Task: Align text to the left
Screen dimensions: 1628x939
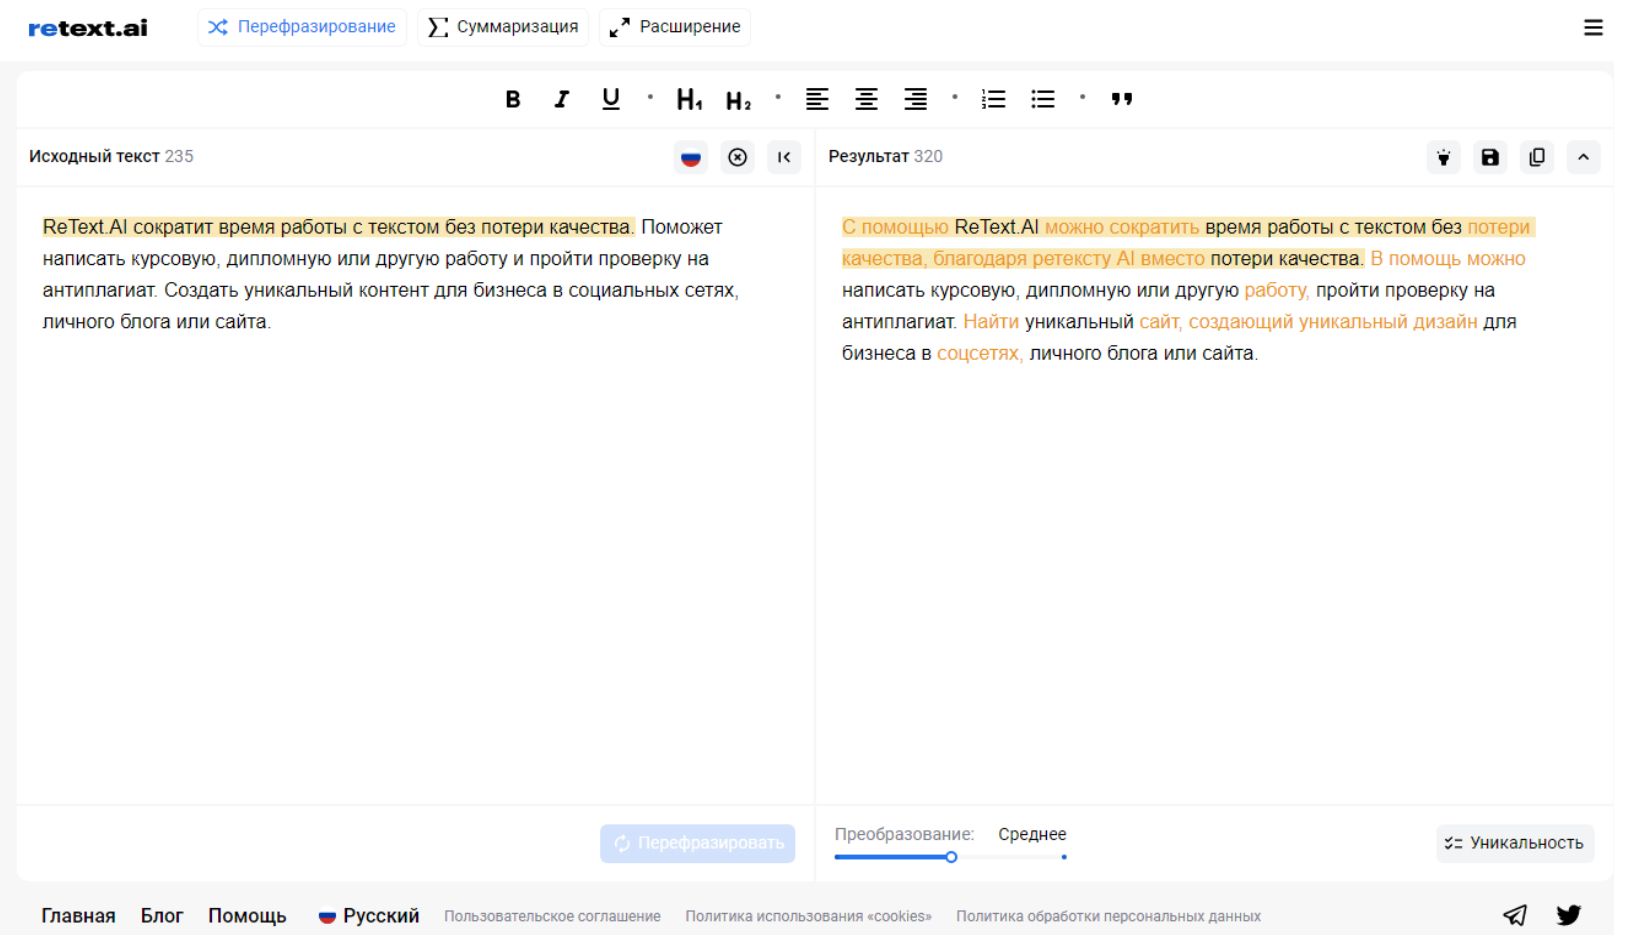Action: click(817, 99)
